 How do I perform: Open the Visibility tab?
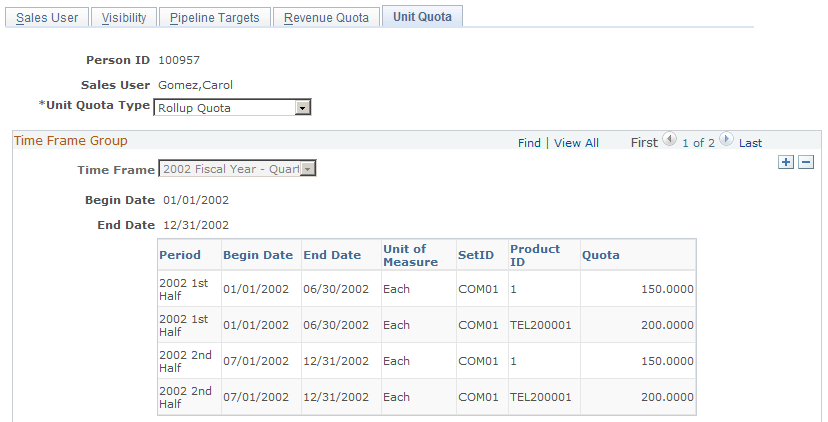coord(124,18)
